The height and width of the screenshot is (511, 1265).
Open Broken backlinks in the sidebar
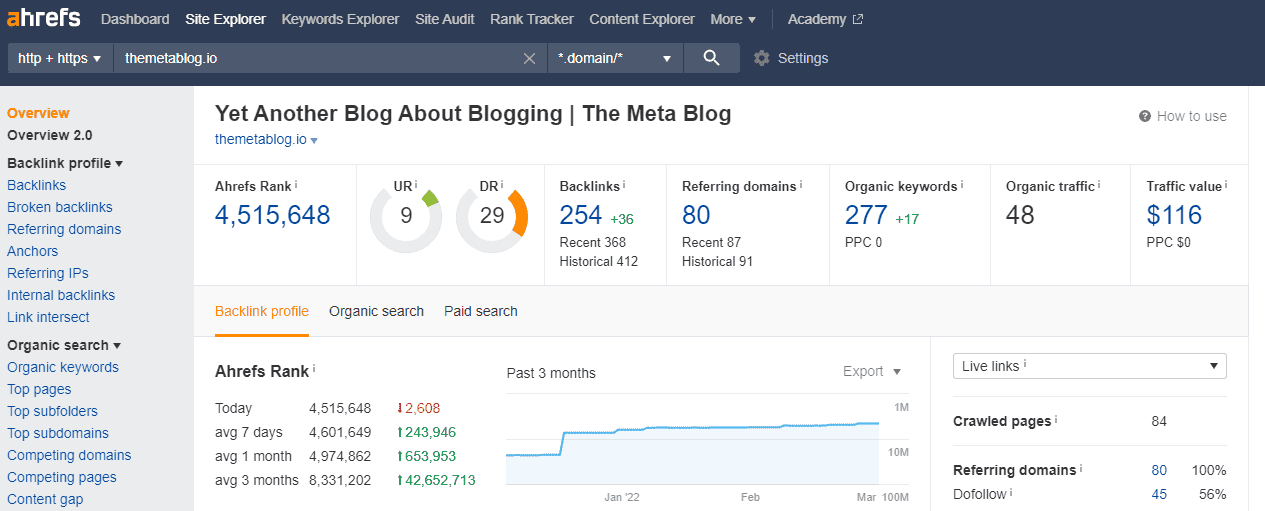[x=60, y=207]
